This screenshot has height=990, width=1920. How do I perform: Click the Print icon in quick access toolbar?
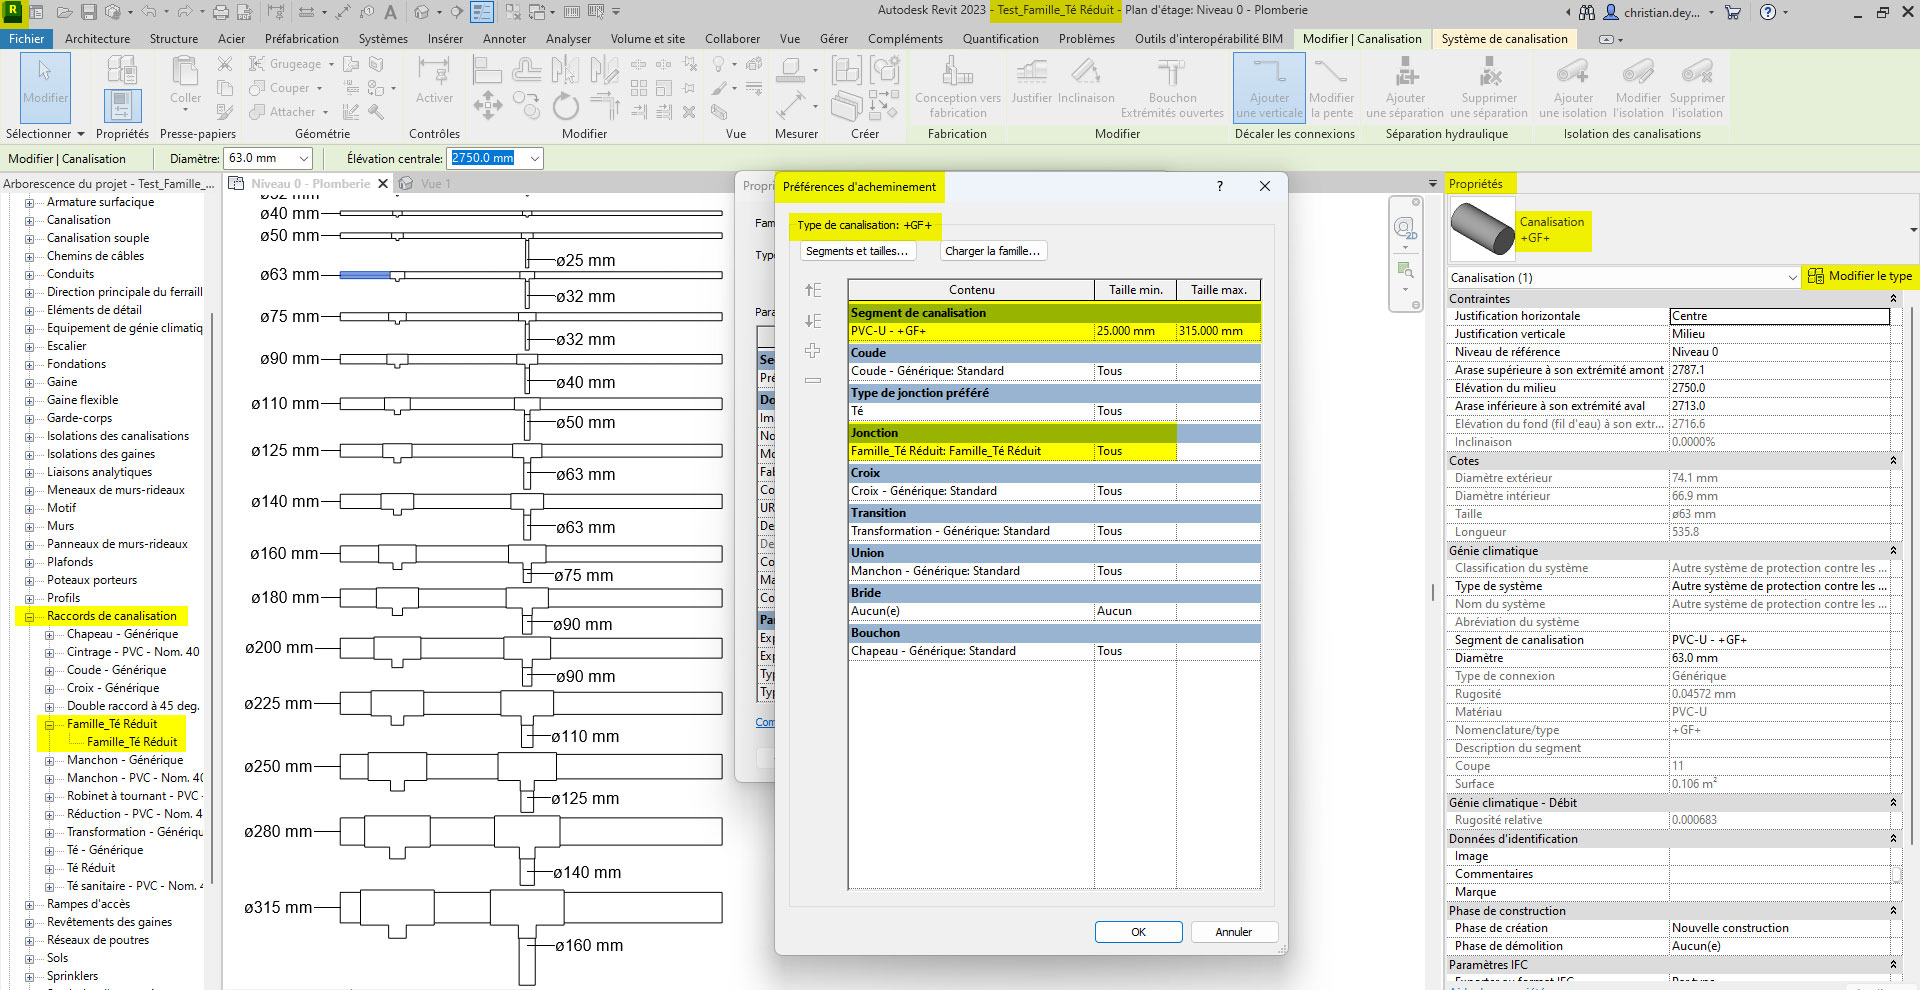(x=221, y=12)
